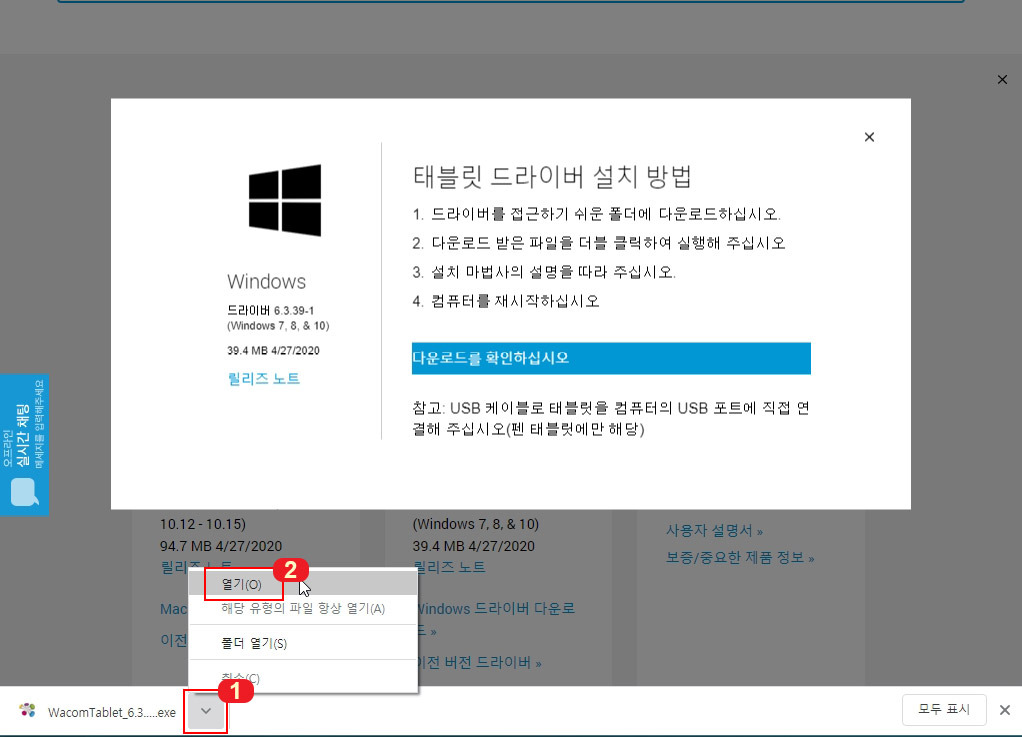This screenshot has width=1022, height=737.
Task: Open the 릴리즈 노트 link in the dialog
Action: (x=264, y=379)
